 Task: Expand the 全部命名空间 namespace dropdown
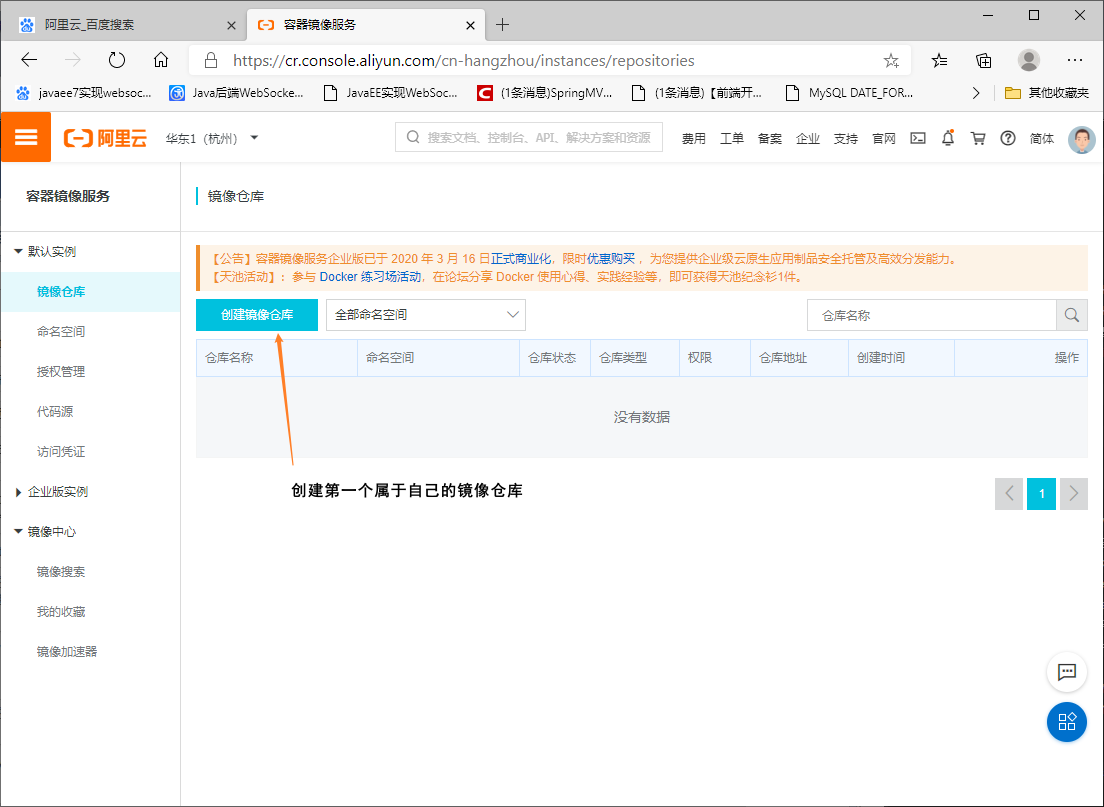[425, 315]
